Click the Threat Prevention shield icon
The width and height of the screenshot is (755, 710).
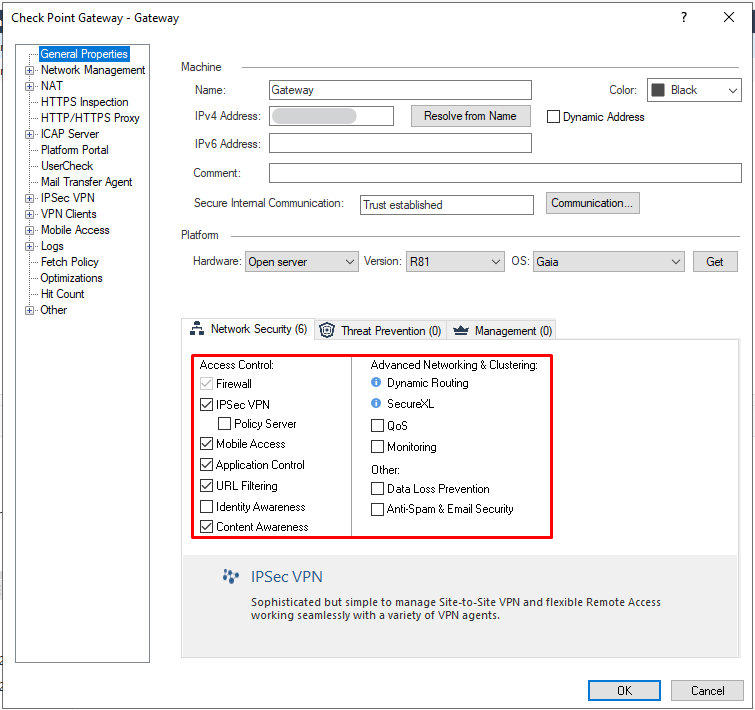(x=327, y=330)
